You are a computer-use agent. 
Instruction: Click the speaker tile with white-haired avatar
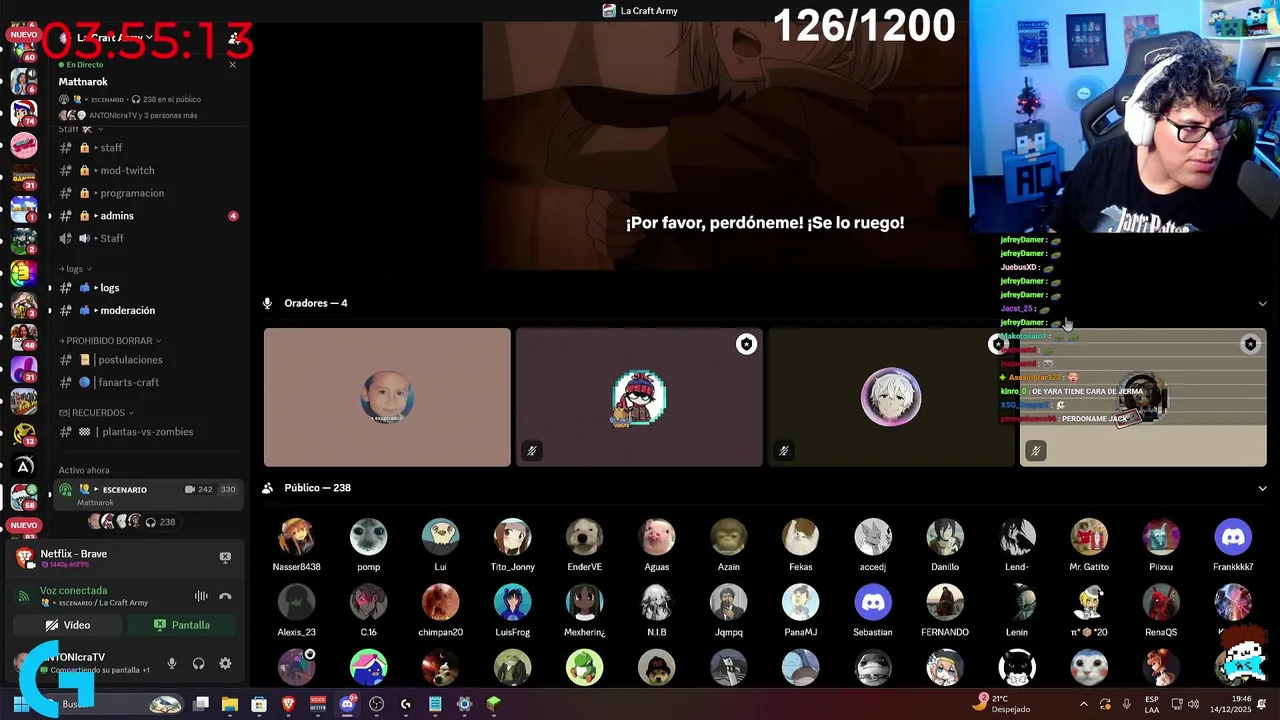click(x=891, y=397)
